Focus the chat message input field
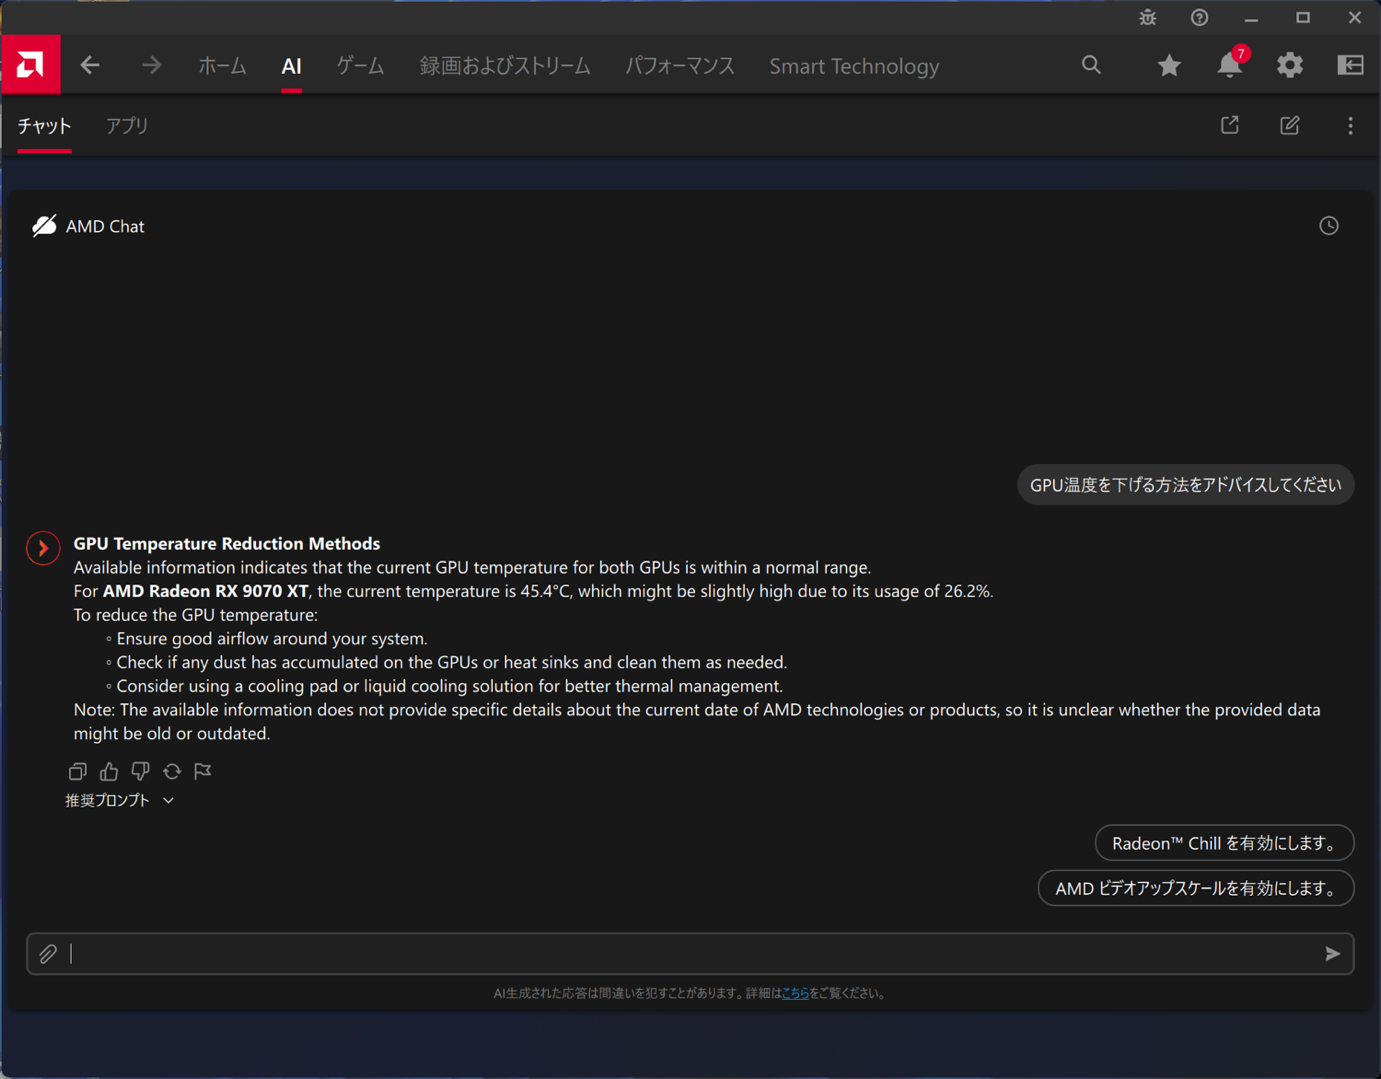1381x1079 pixels. pyautogui.click(x=690, y=954)
